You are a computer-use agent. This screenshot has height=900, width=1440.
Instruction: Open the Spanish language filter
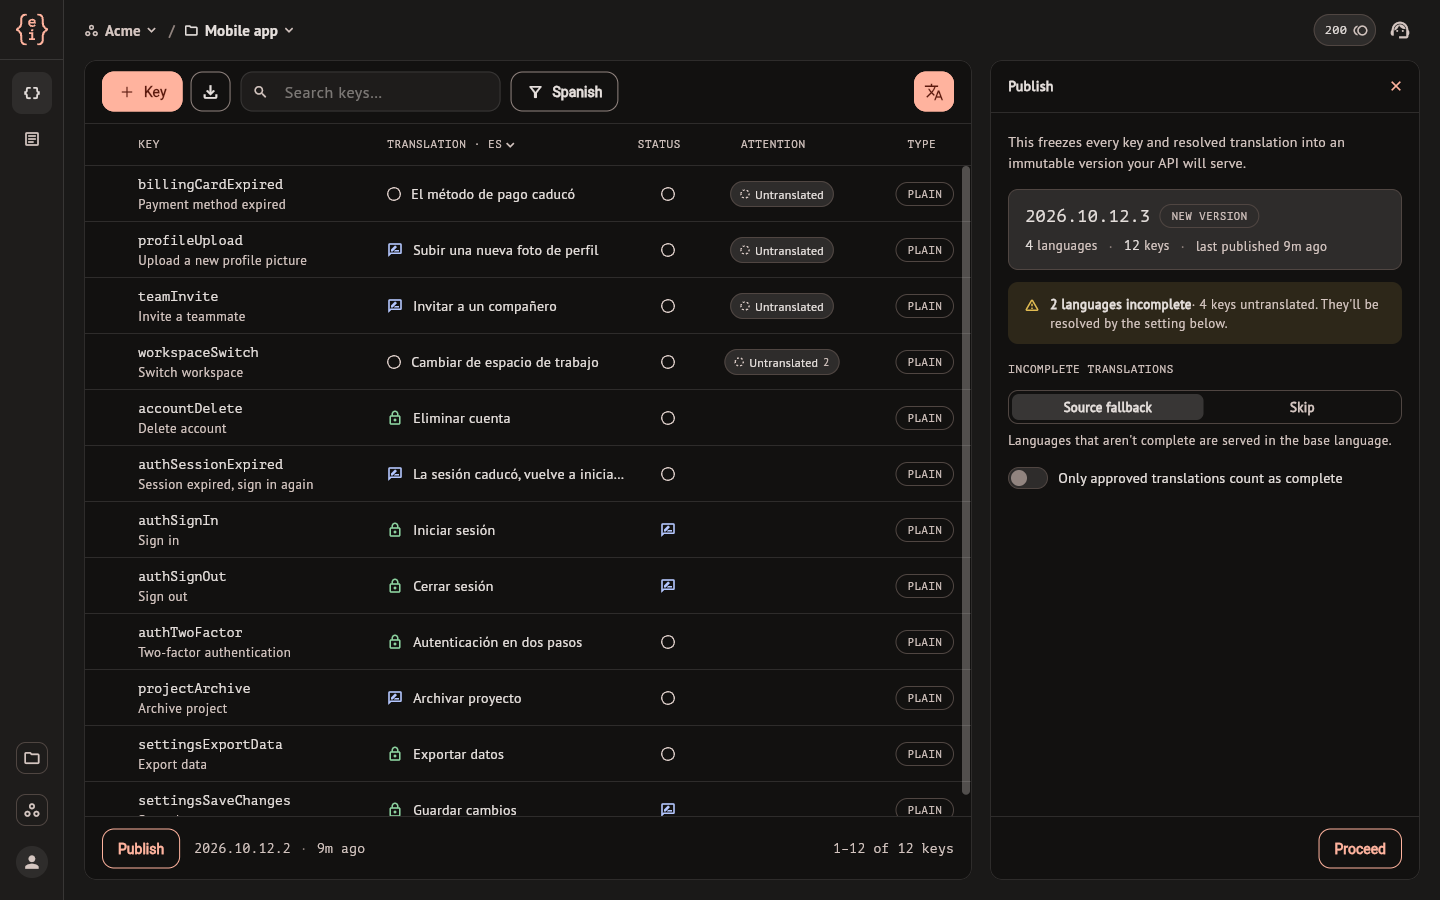click(x=564, y=92)
